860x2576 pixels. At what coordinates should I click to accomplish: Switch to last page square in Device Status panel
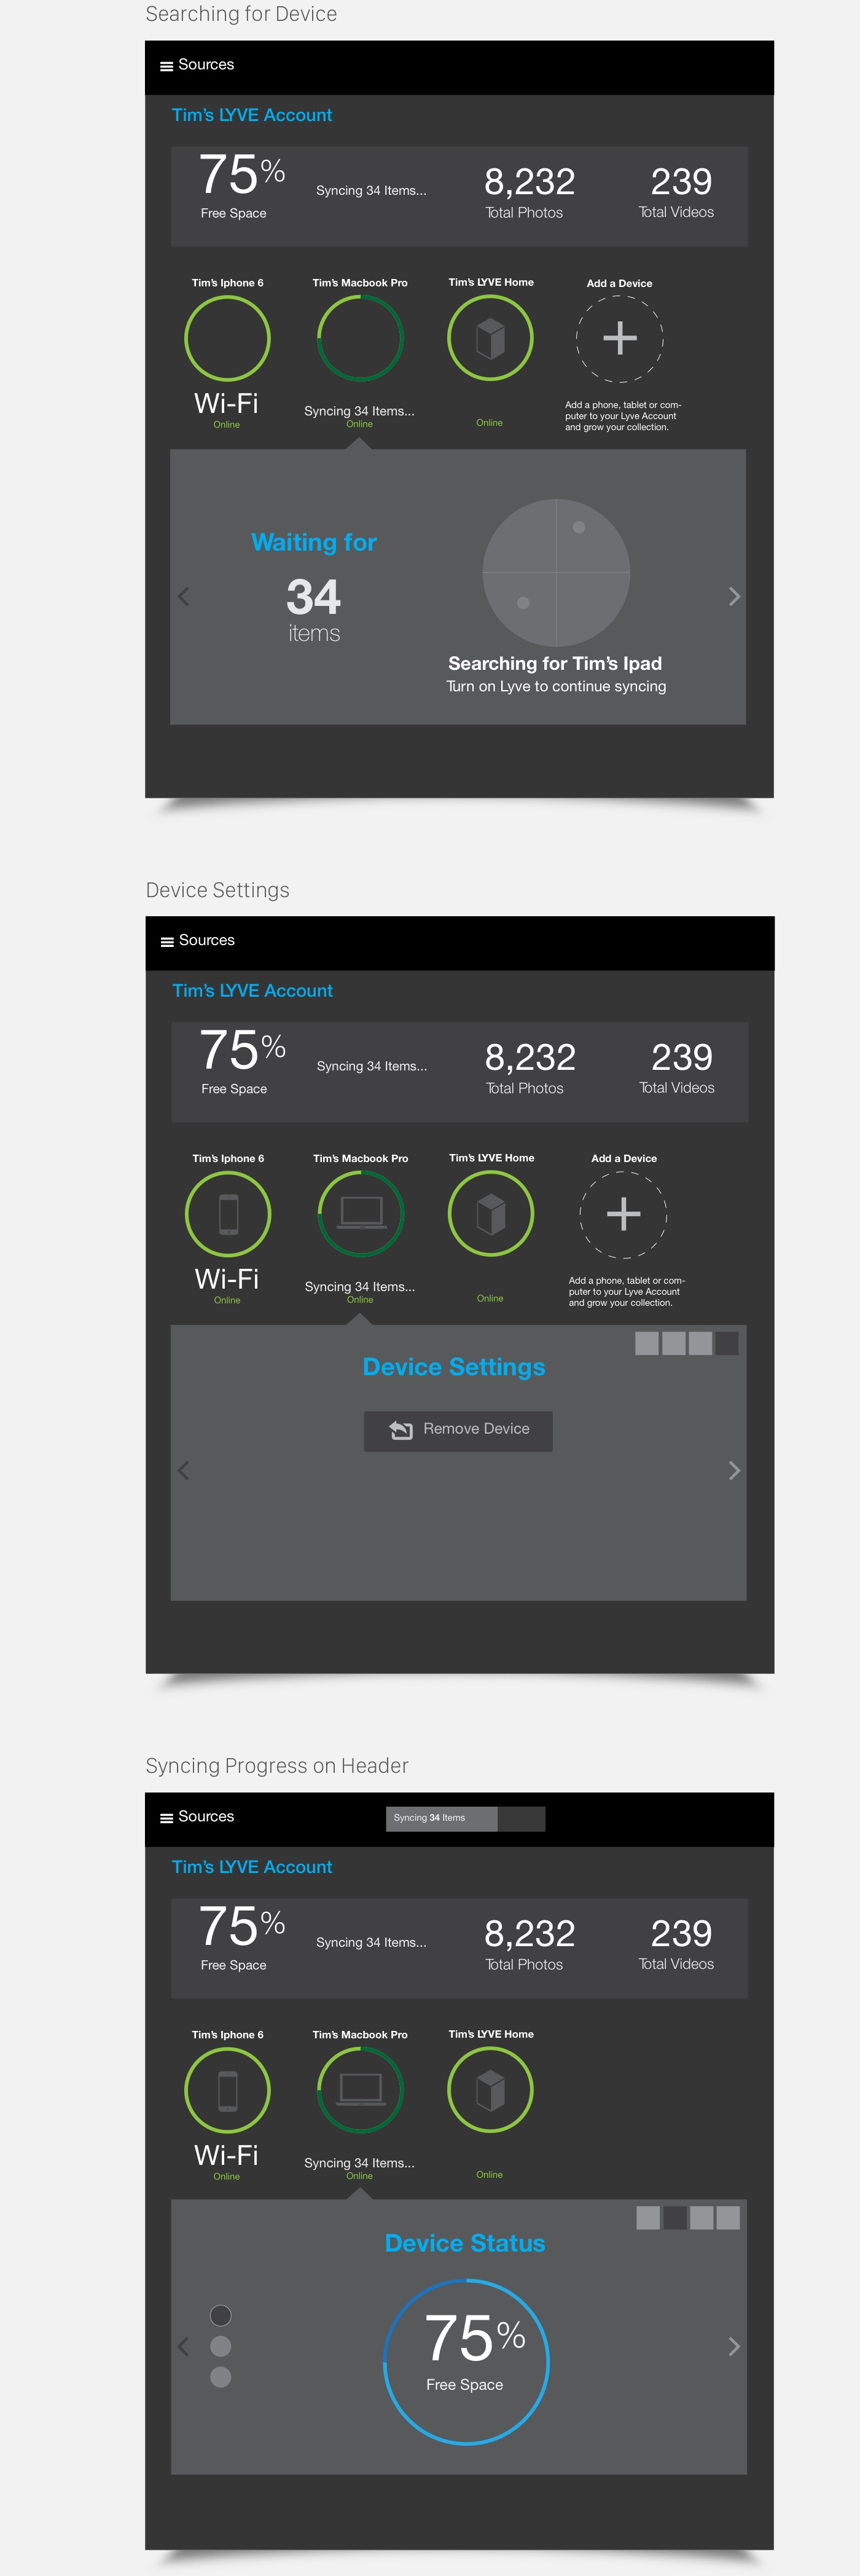coord(728,2218)
